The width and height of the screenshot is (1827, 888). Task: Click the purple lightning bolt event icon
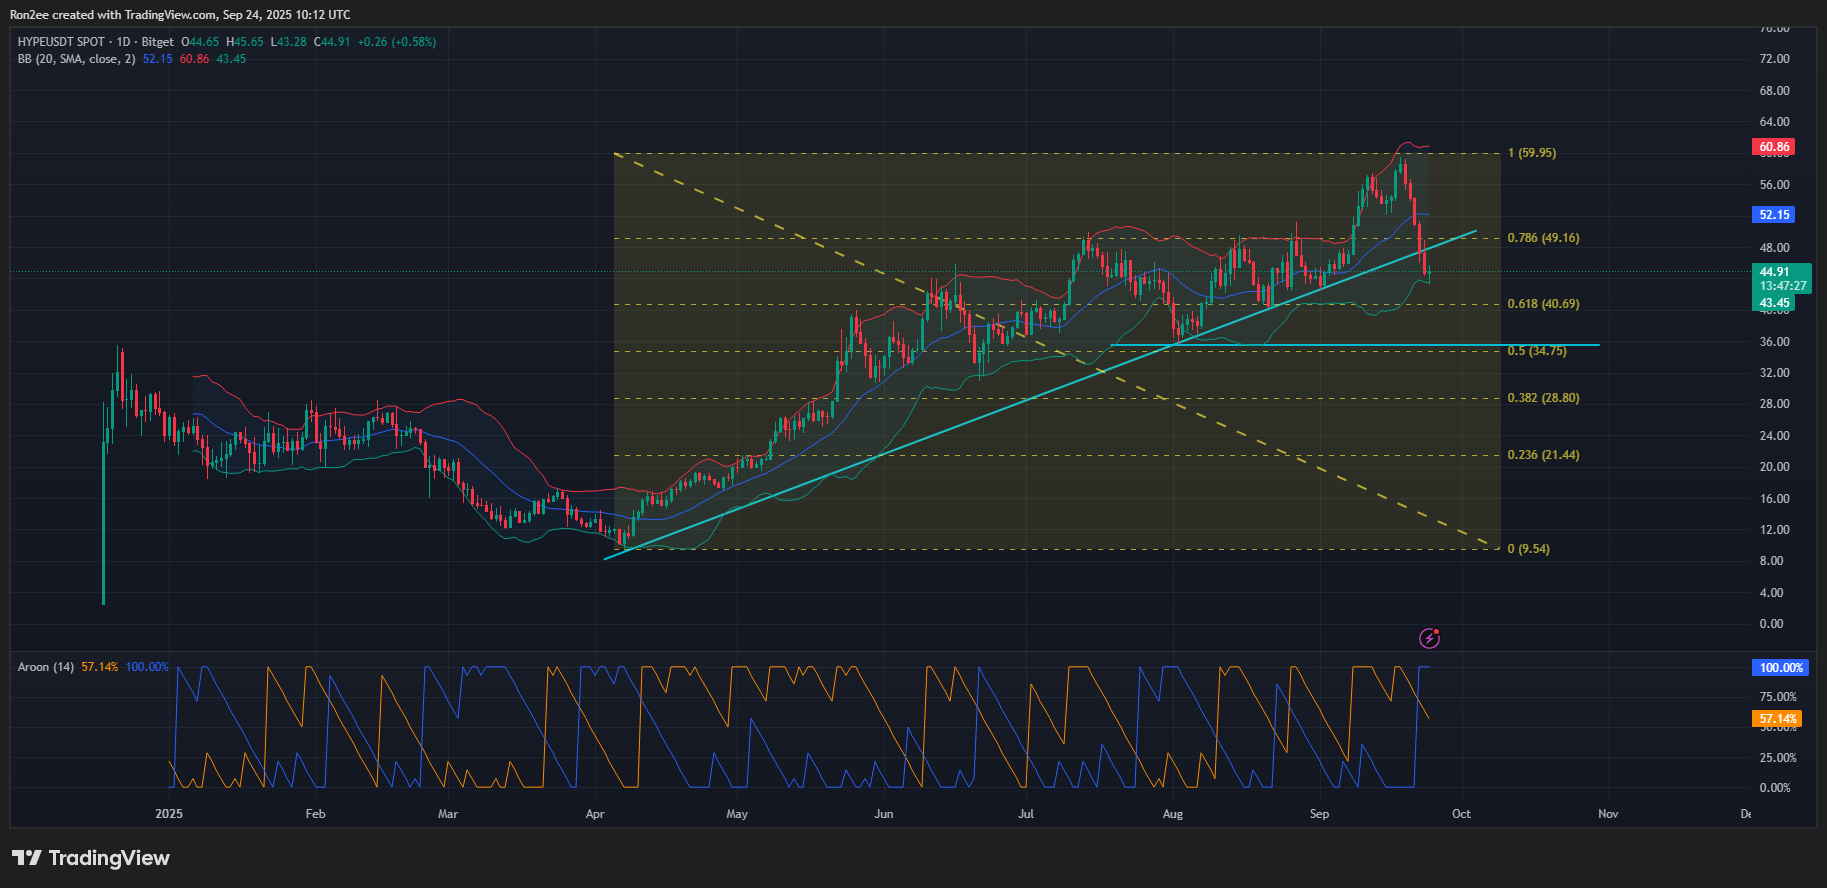point(1429,638)
